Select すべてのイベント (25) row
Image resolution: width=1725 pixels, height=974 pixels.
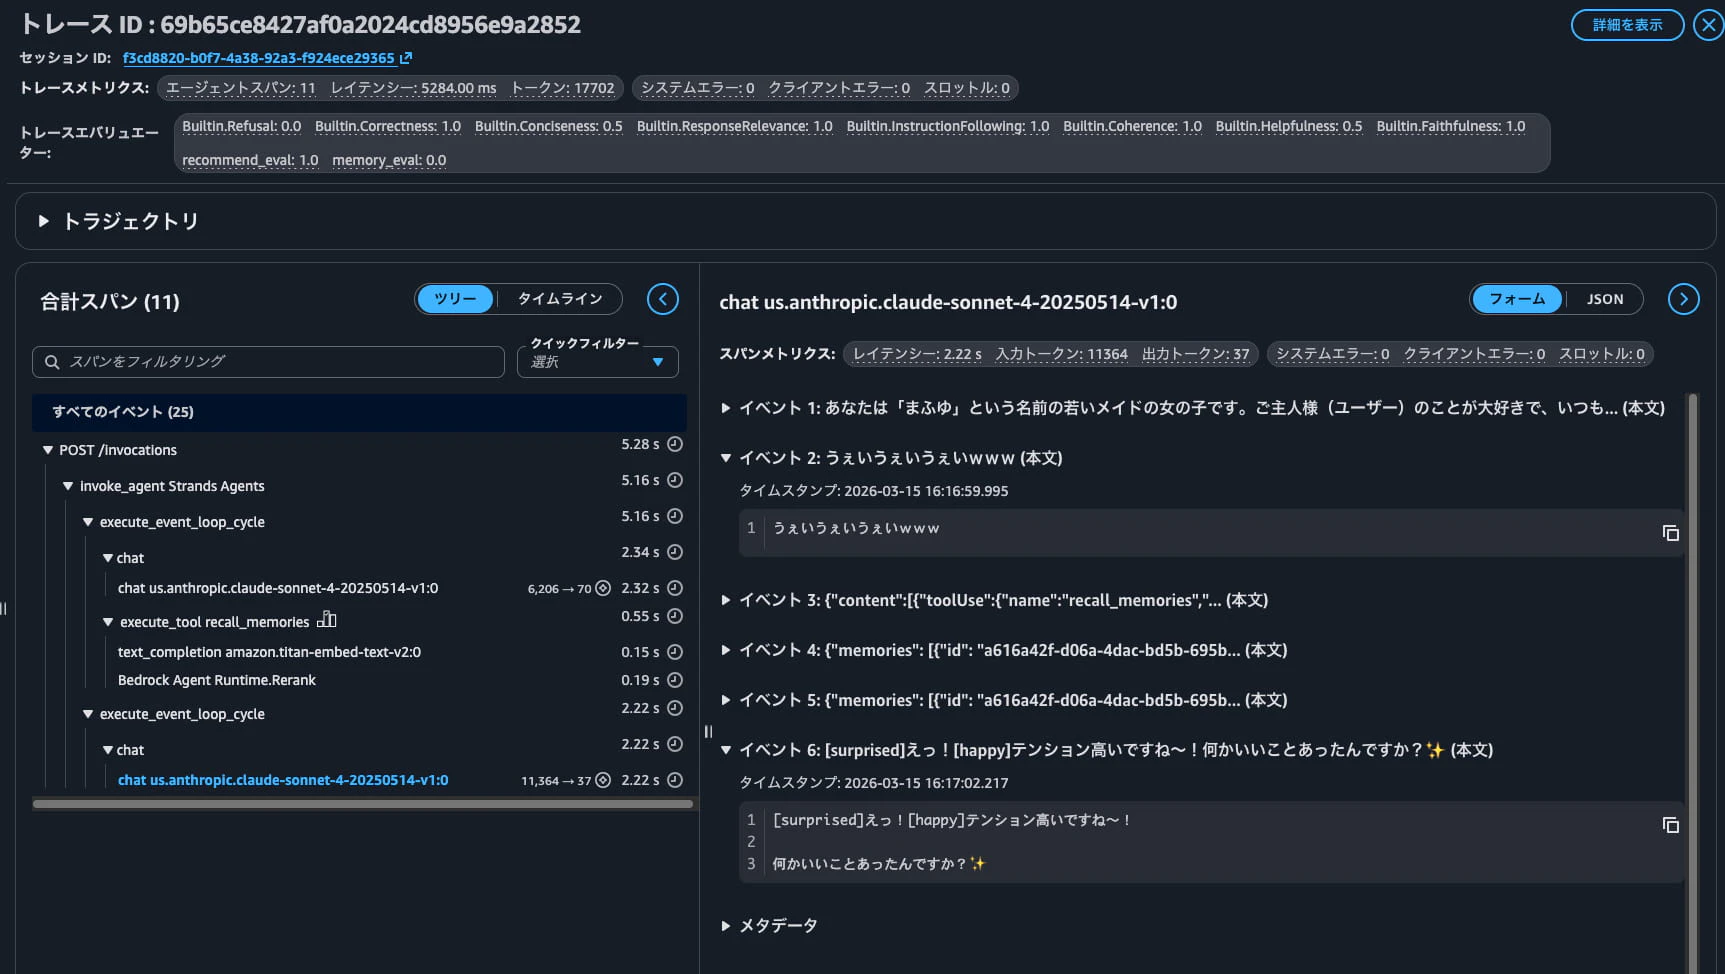tap(359, 412)
